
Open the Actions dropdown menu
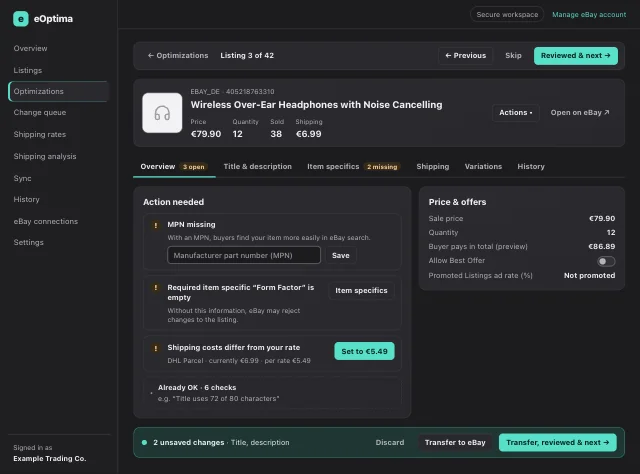516,113
